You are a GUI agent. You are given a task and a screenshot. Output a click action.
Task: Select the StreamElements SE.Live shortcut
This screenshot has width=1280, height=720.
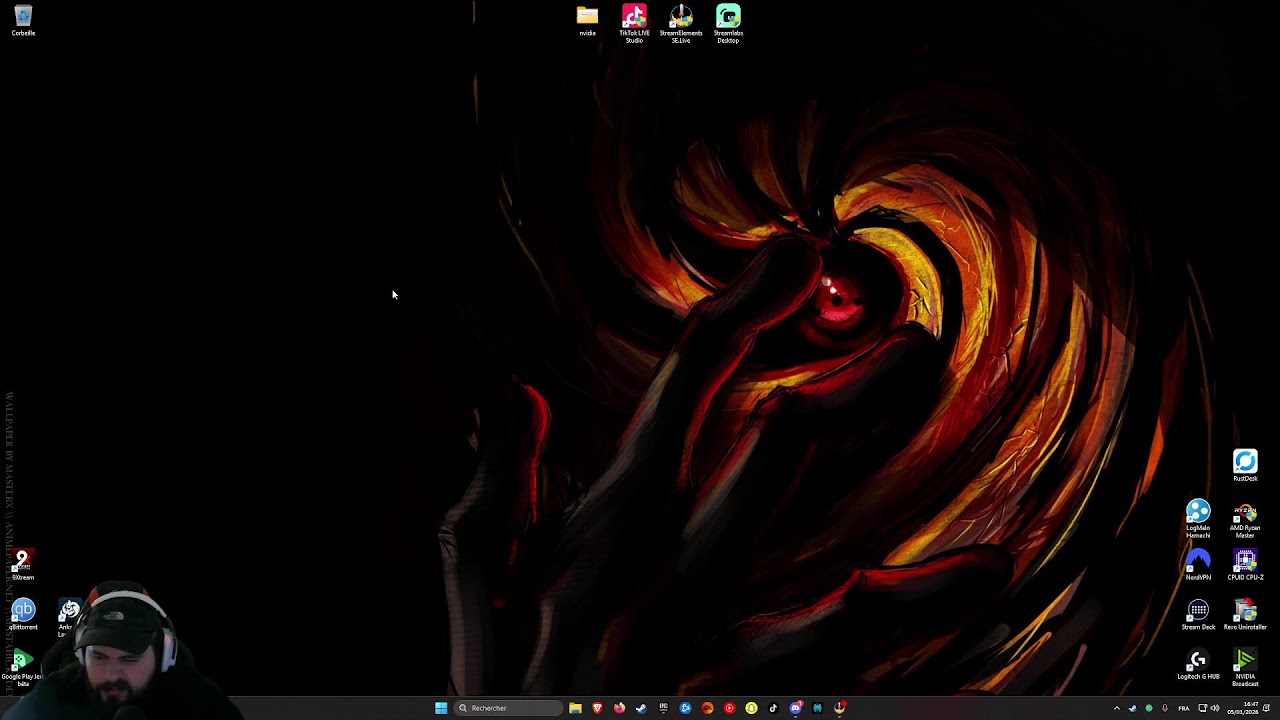coord(681,23)
